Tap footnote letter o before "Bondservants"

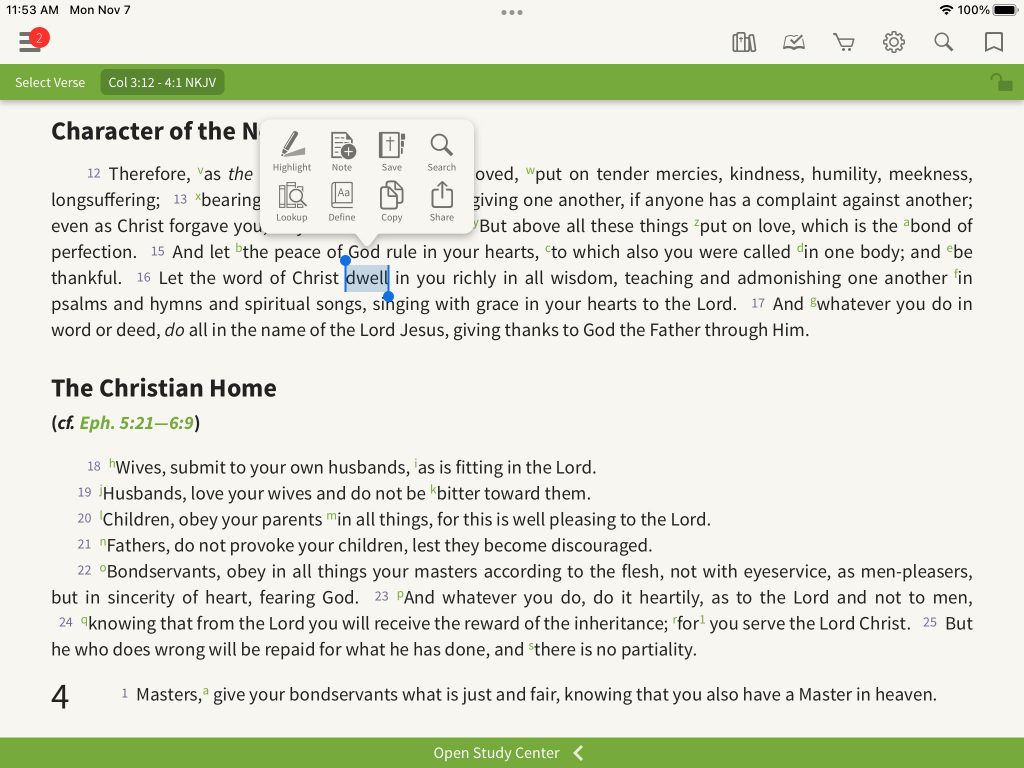[103, 568]
